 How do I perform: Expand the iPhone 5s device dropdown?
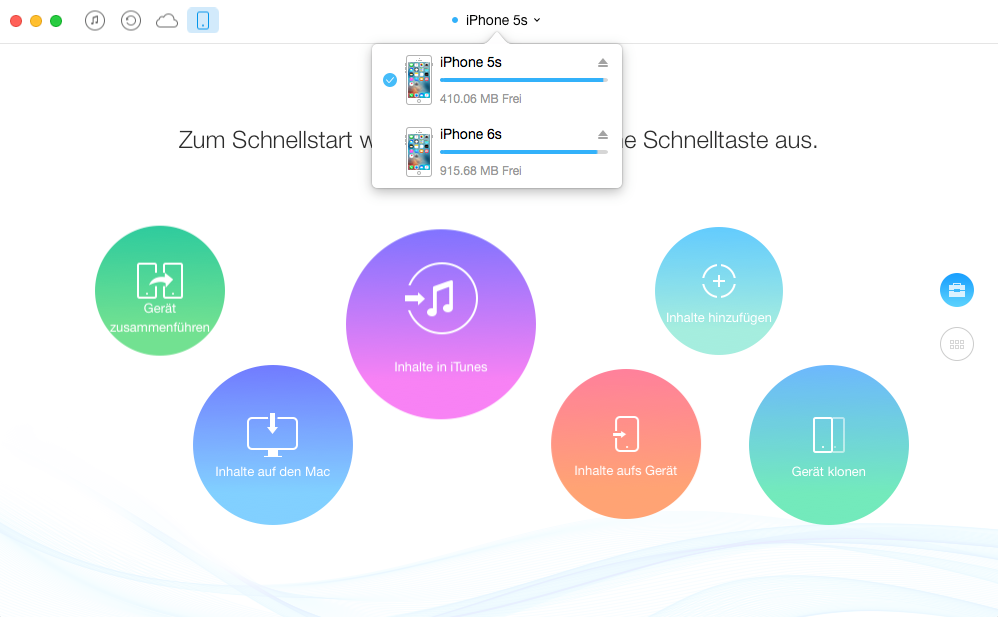tap(496, 20)
